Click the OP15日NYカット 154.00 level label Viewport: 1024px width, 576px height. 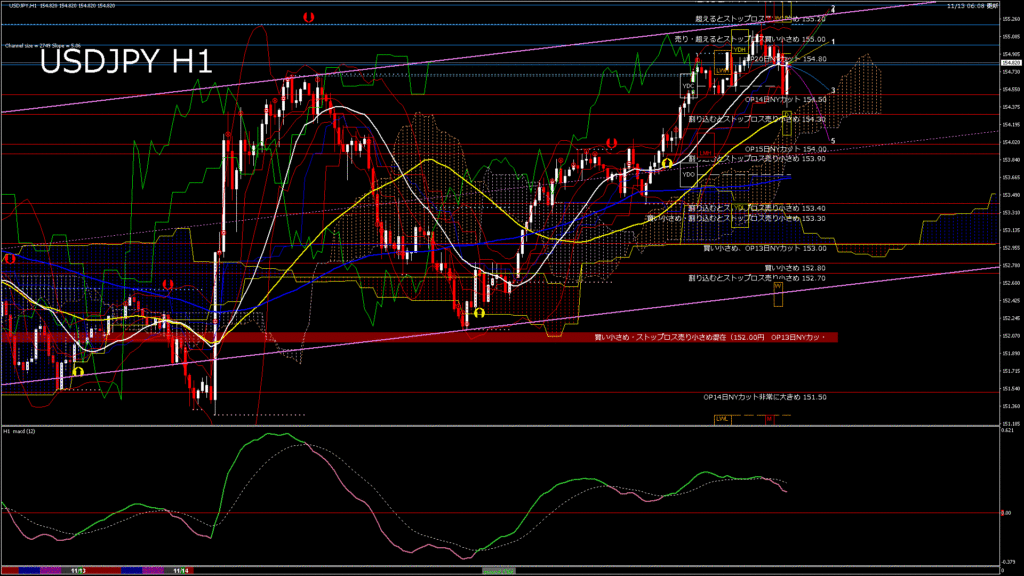pos(786,149)
